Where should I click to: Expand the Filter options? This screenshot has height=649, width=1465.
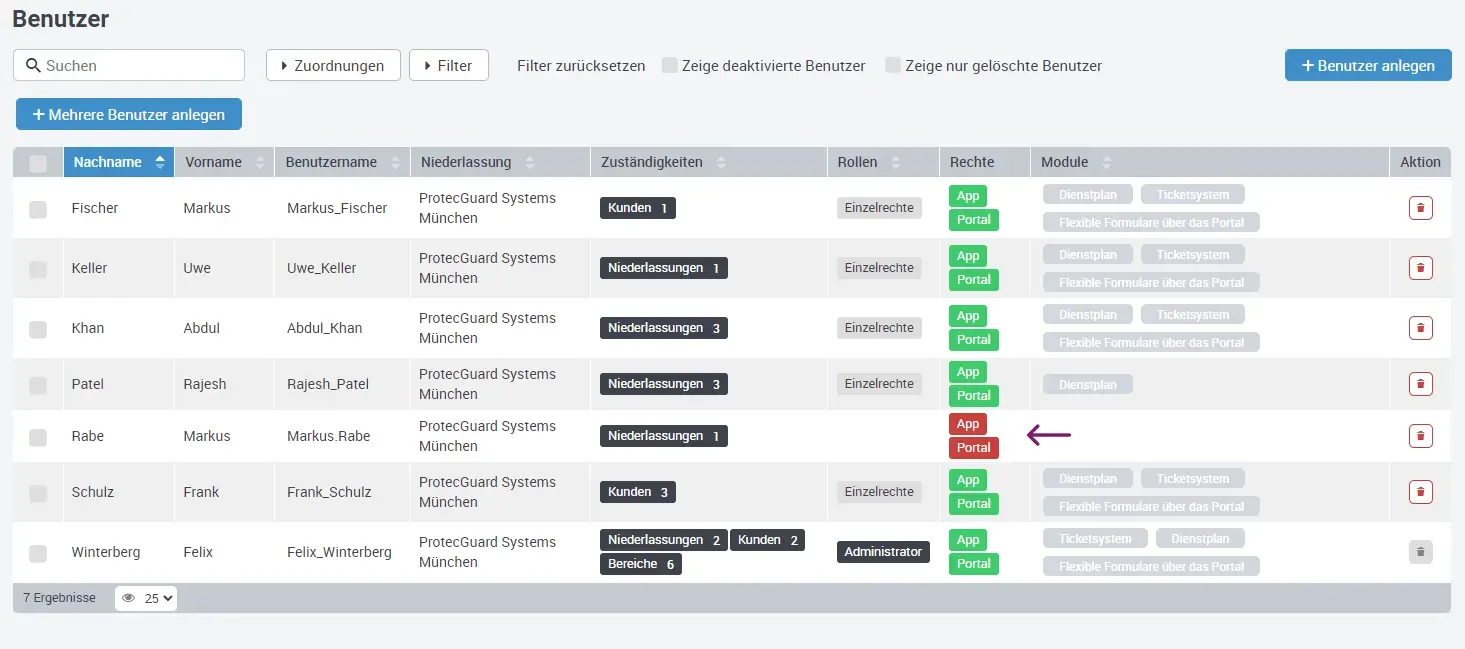(x=448, y=66)
